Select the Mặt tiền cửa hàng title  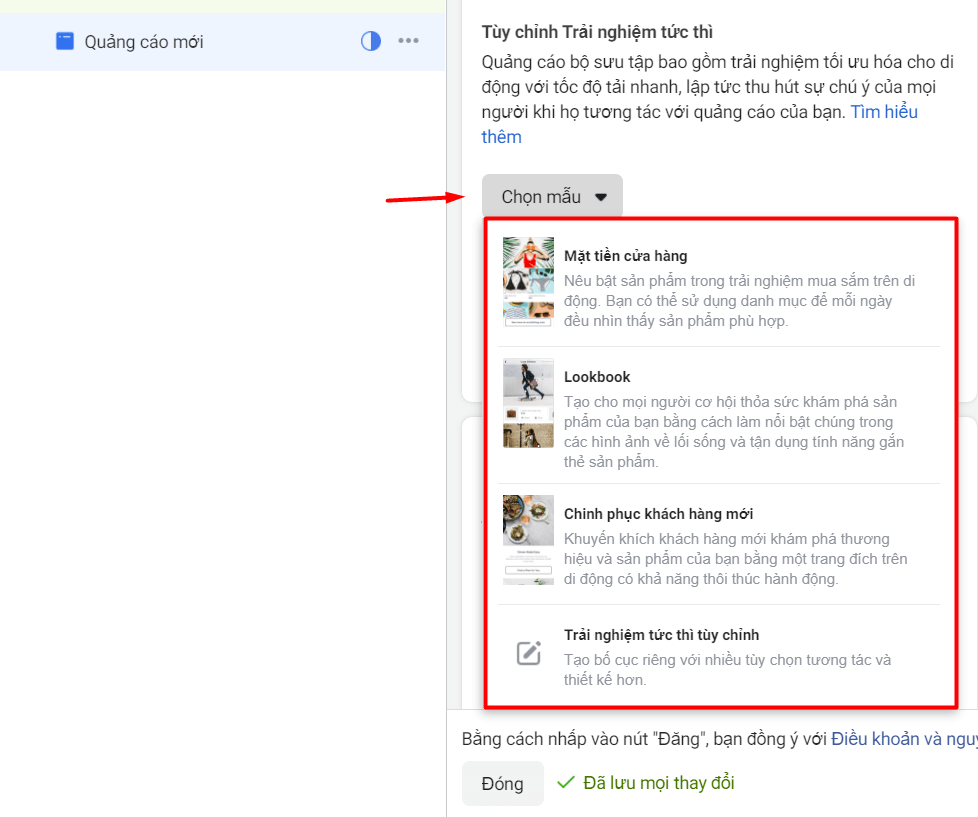coord(625,256)
